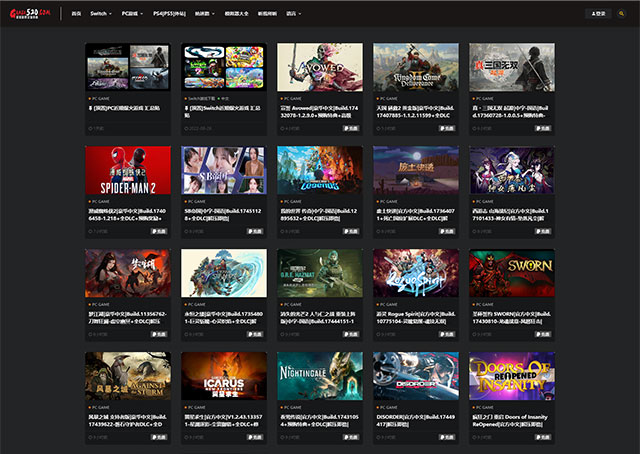Expand the Switch dropdown menu

[101, 14]
